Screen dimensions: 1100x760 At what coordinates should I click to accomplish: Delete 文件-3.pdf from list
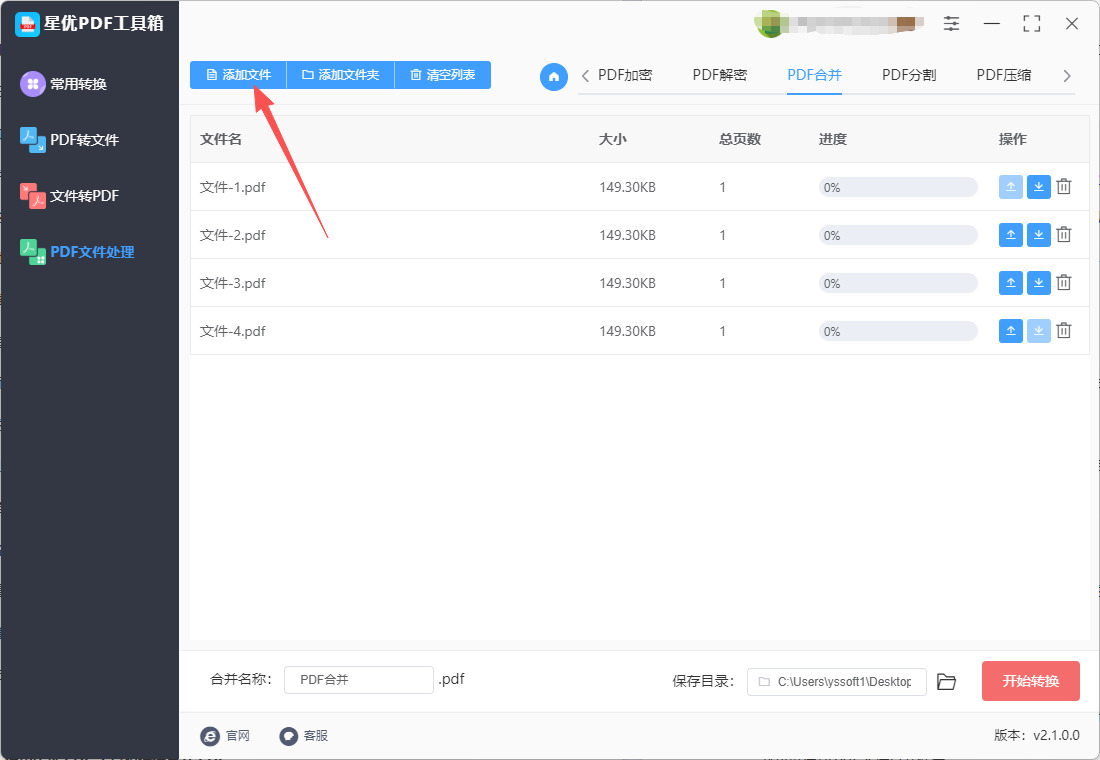[x=1064, y=283]
